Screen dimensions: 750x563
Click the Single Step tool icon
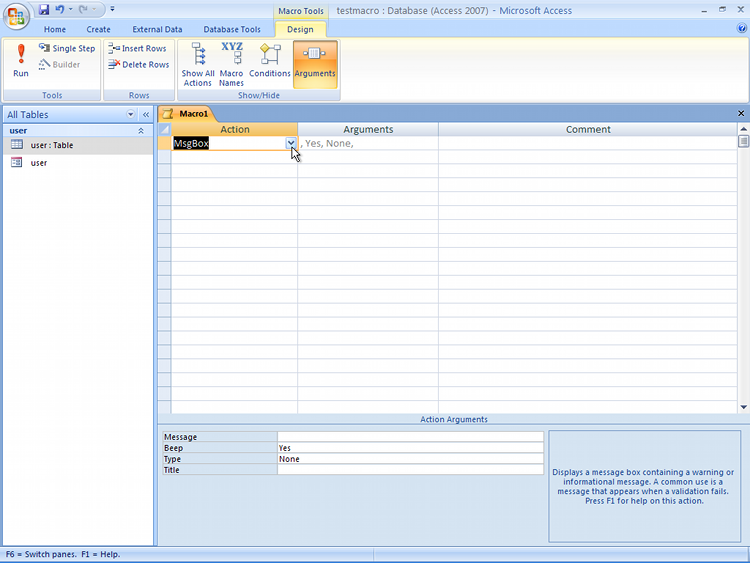coord(44,48)
